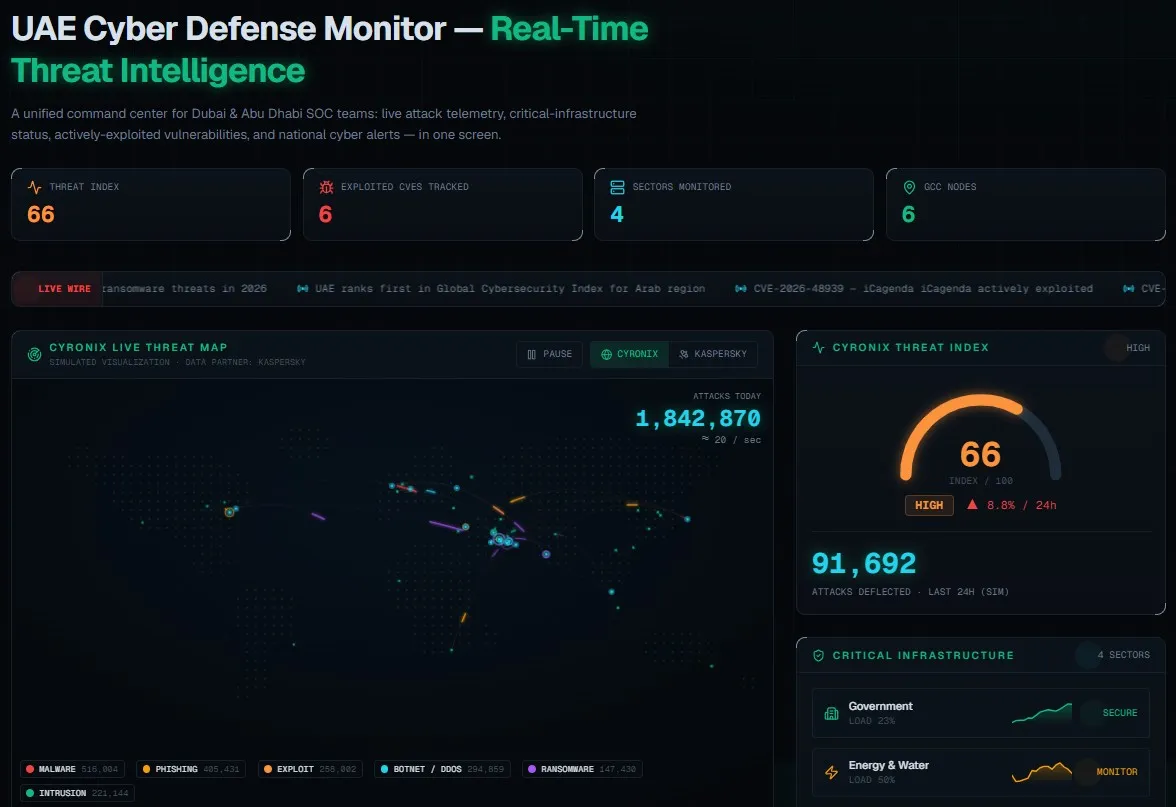Screen dimensions: 1176x807
Task: Click the purple Ransomware legend dot
Action: click(x=532, y=769)
